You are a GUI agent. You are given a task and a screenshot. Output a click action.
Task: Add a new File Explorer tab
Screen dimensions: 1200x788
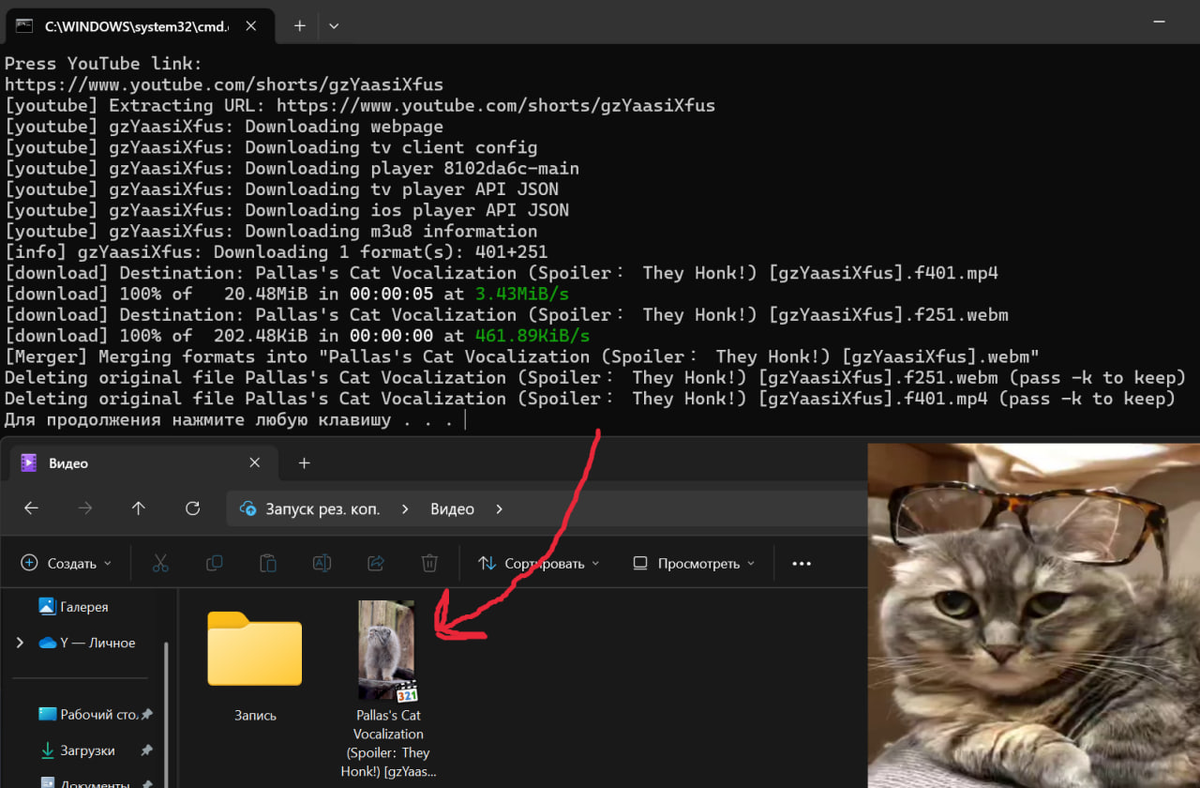tap(304, 463)
